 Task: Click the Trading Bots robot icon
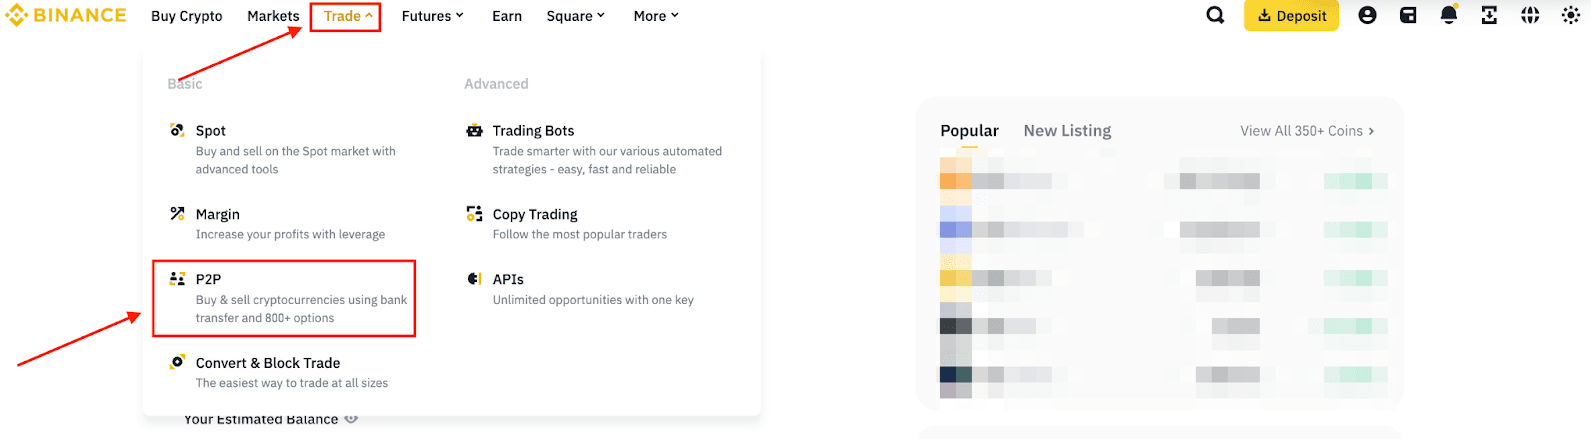click(x=474, y=131)
